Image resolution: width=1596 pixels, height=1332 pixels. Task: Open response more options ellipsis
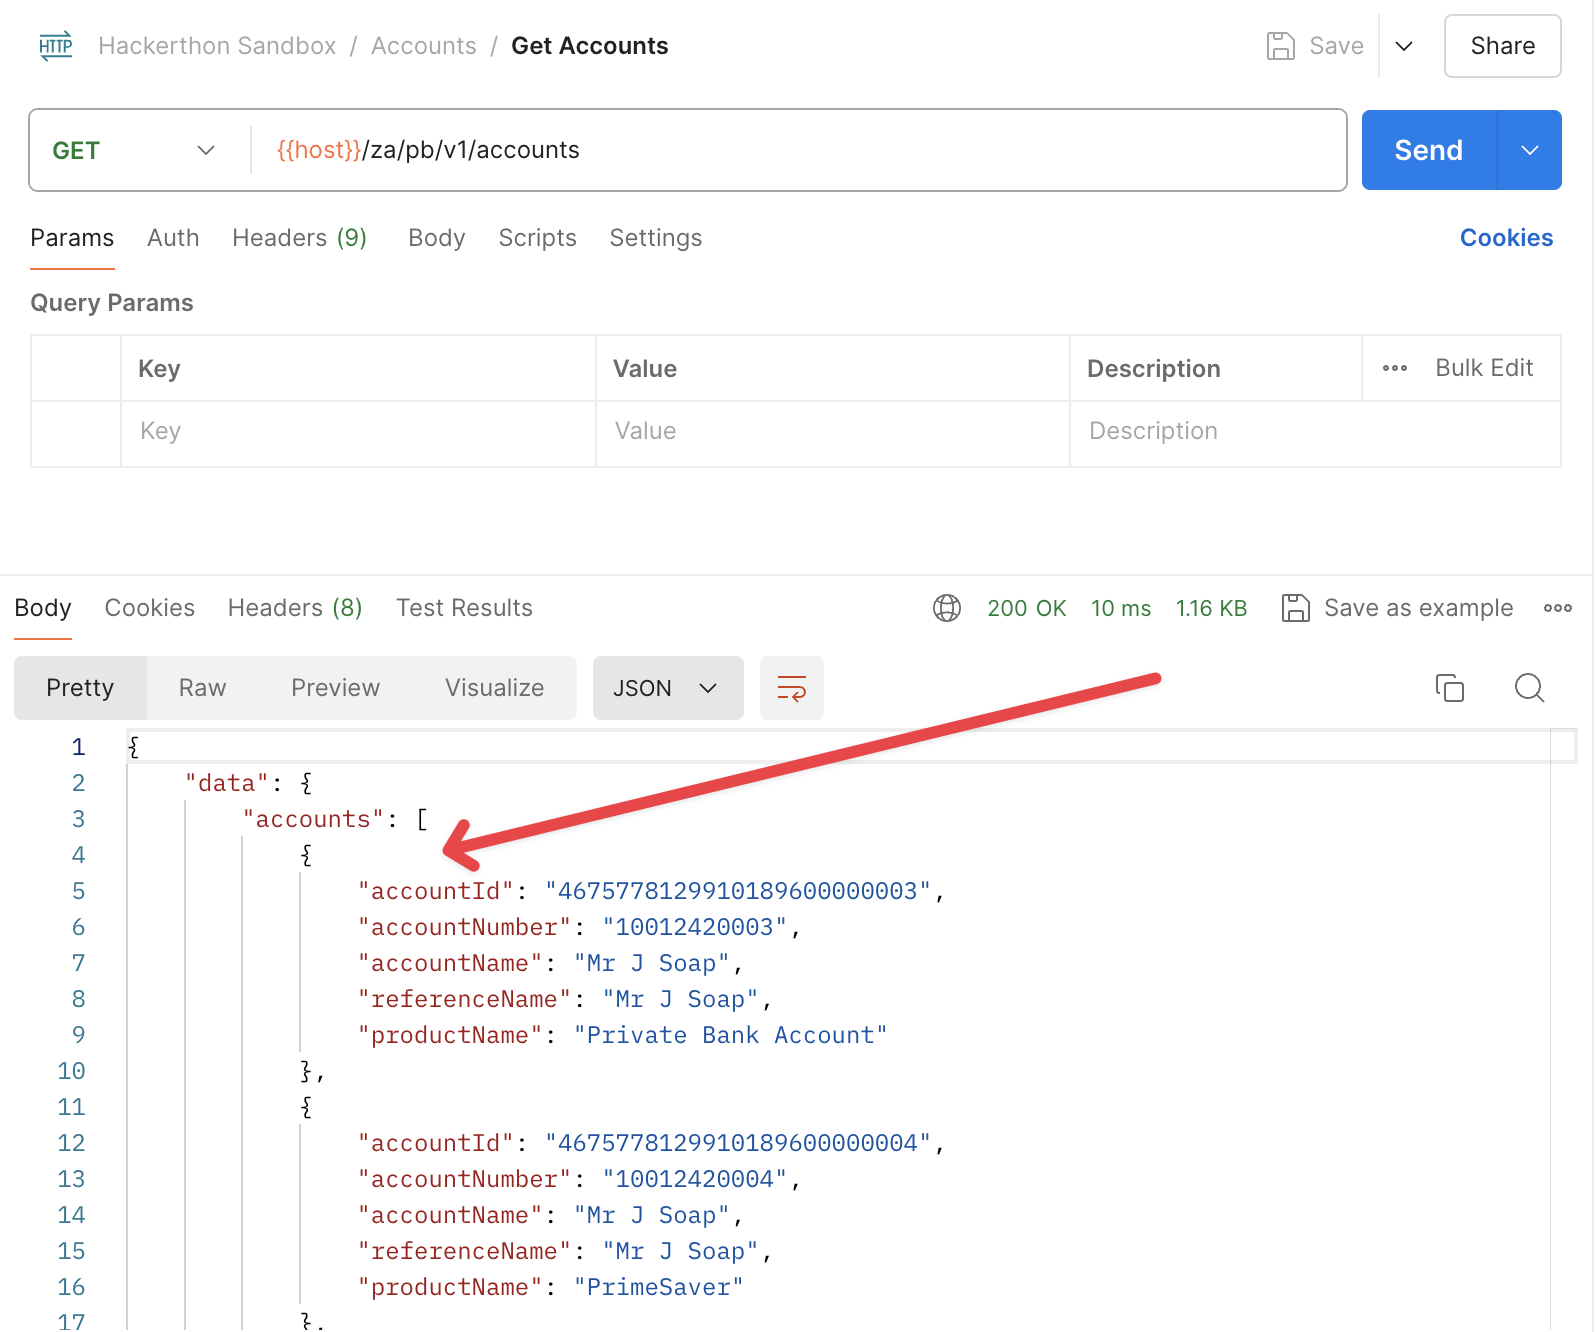tap(1557, 608)
